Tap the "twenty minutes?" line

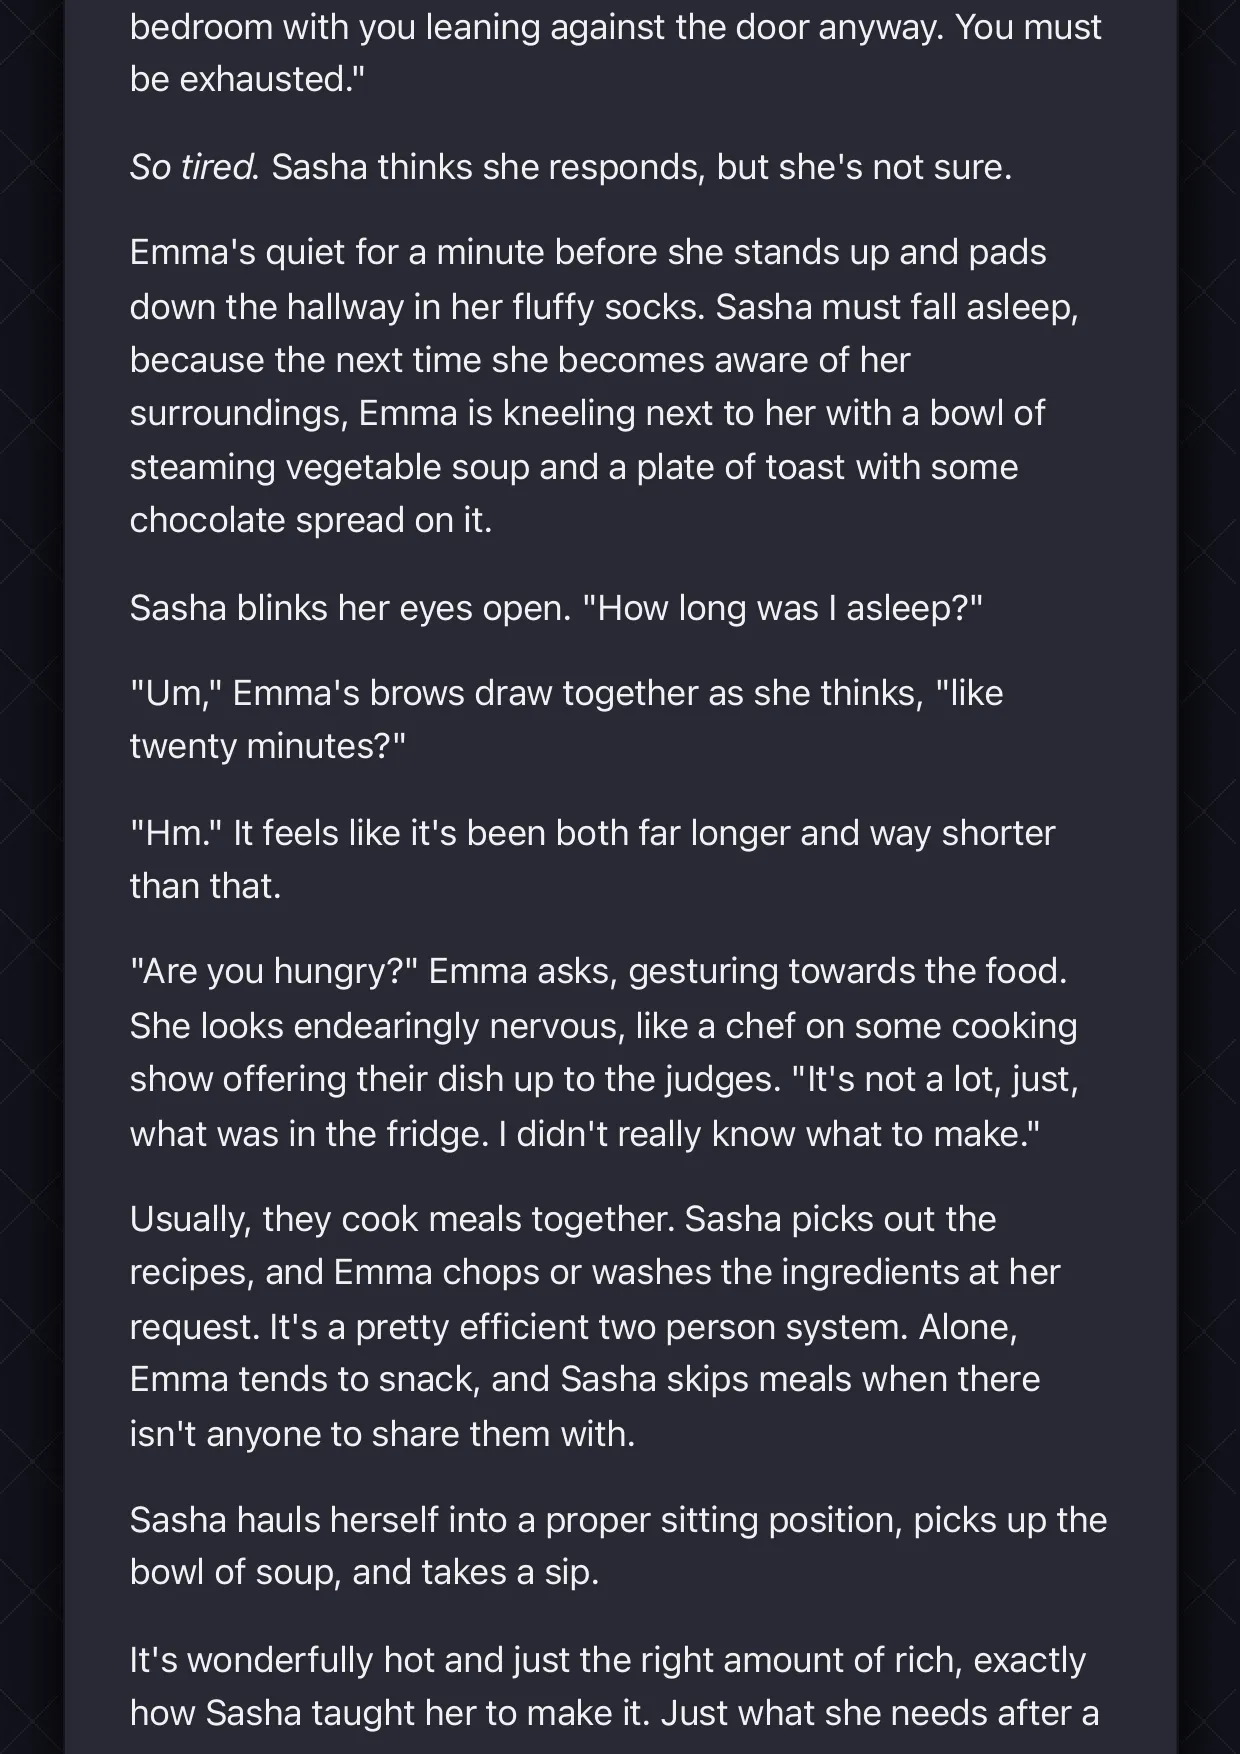tap(268, 746)
